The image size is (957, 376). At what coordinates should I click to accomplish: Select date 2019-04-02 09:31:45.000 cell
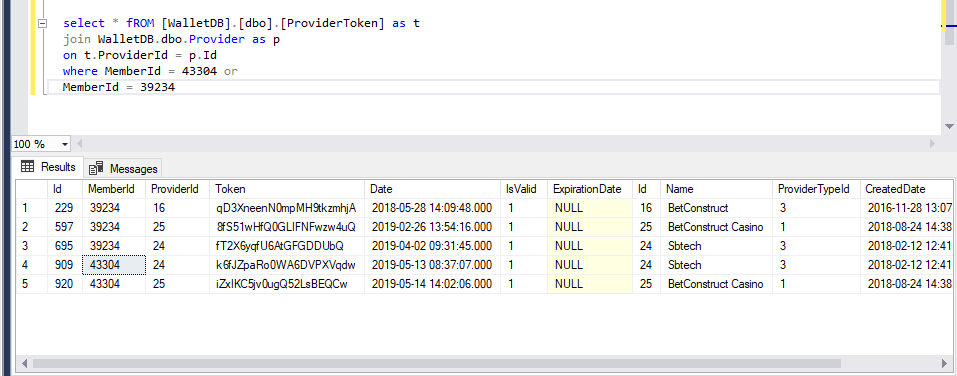pyautogui.click(x=432, y=246)
